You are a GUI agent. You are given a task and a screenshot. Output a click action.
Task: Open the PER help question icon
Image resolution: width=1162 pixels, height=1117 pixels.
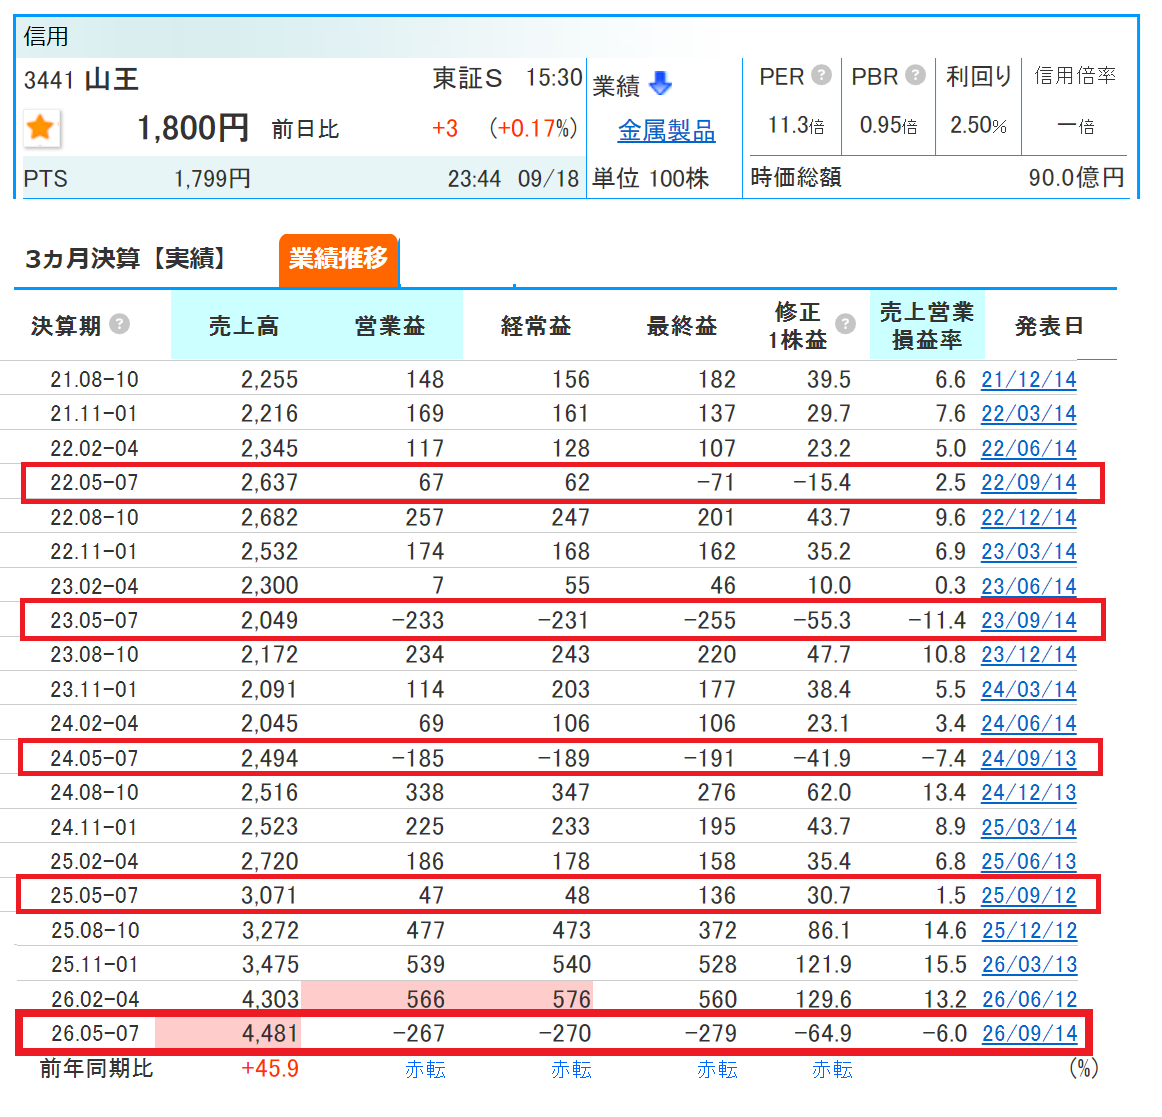pos(821,75)
